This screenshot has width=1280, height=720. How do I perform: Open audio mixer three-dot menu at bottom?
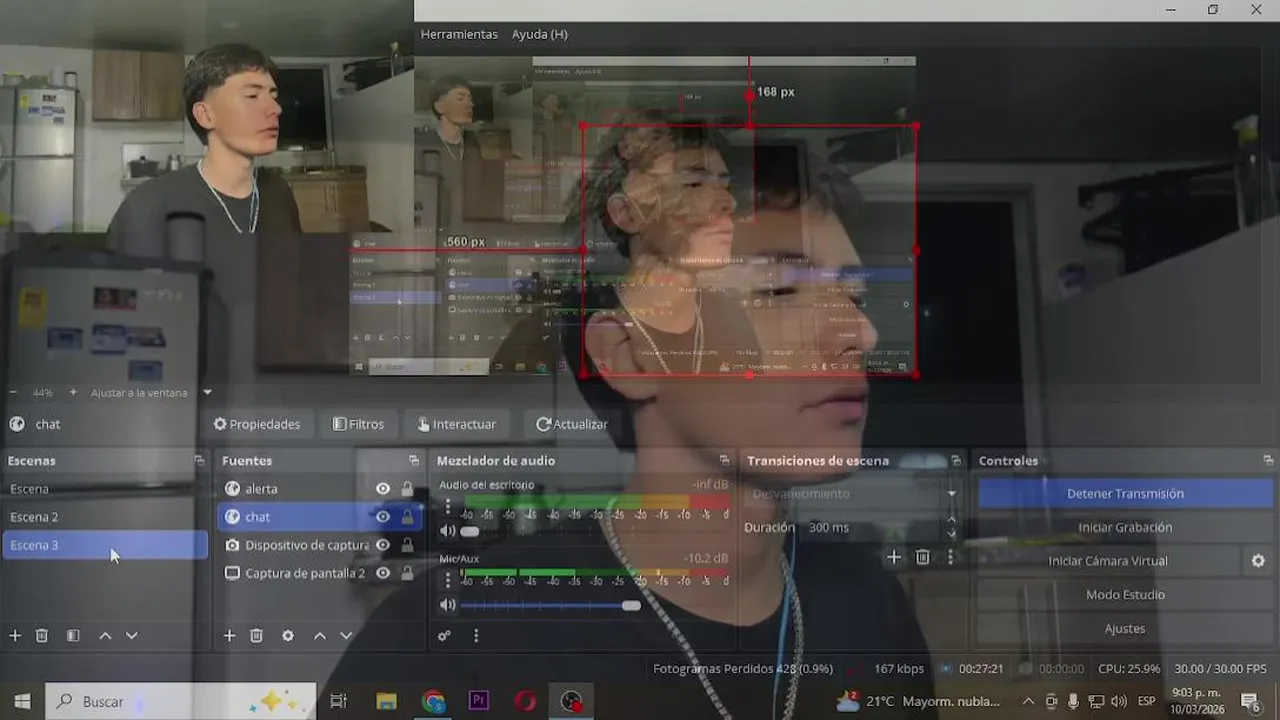[476, 636]
